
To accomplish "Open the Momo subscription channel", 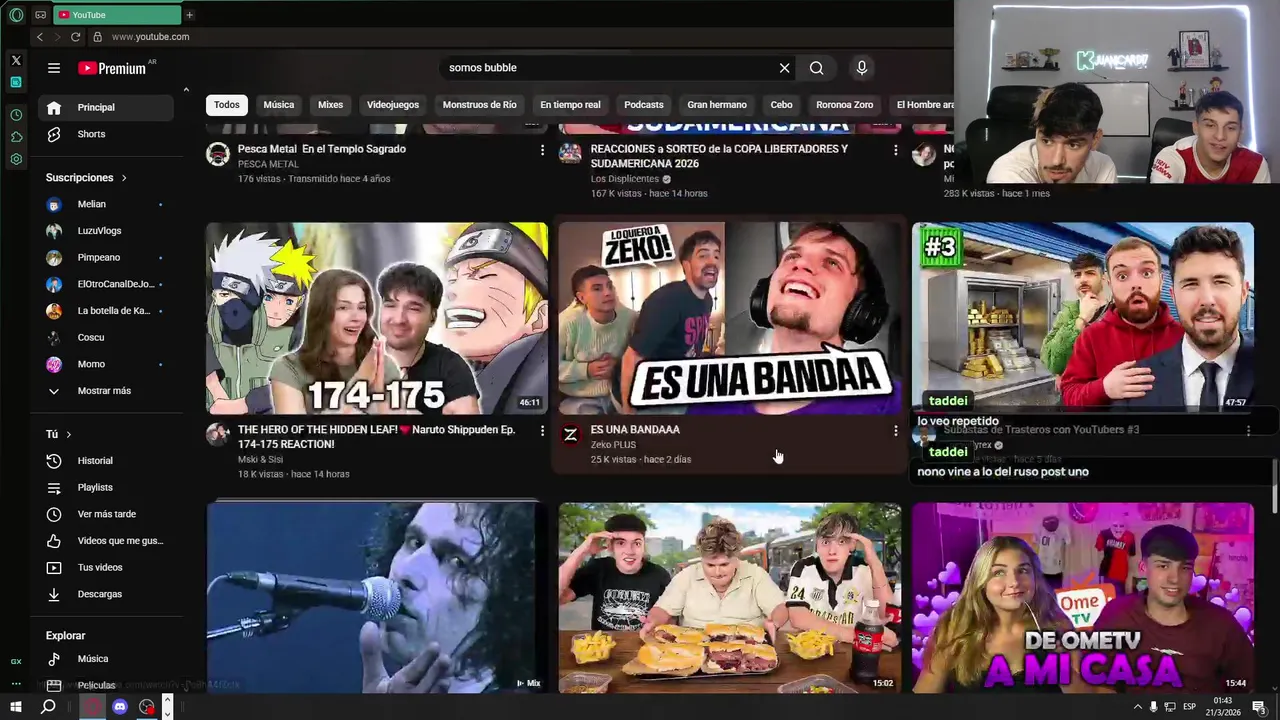I will pos(106,364).
